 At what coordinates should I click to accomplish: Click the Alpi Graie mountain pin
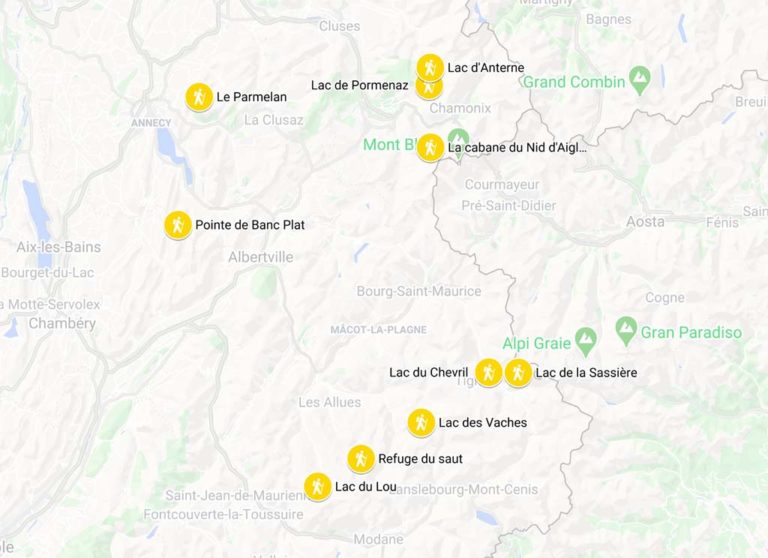(586, 341)
